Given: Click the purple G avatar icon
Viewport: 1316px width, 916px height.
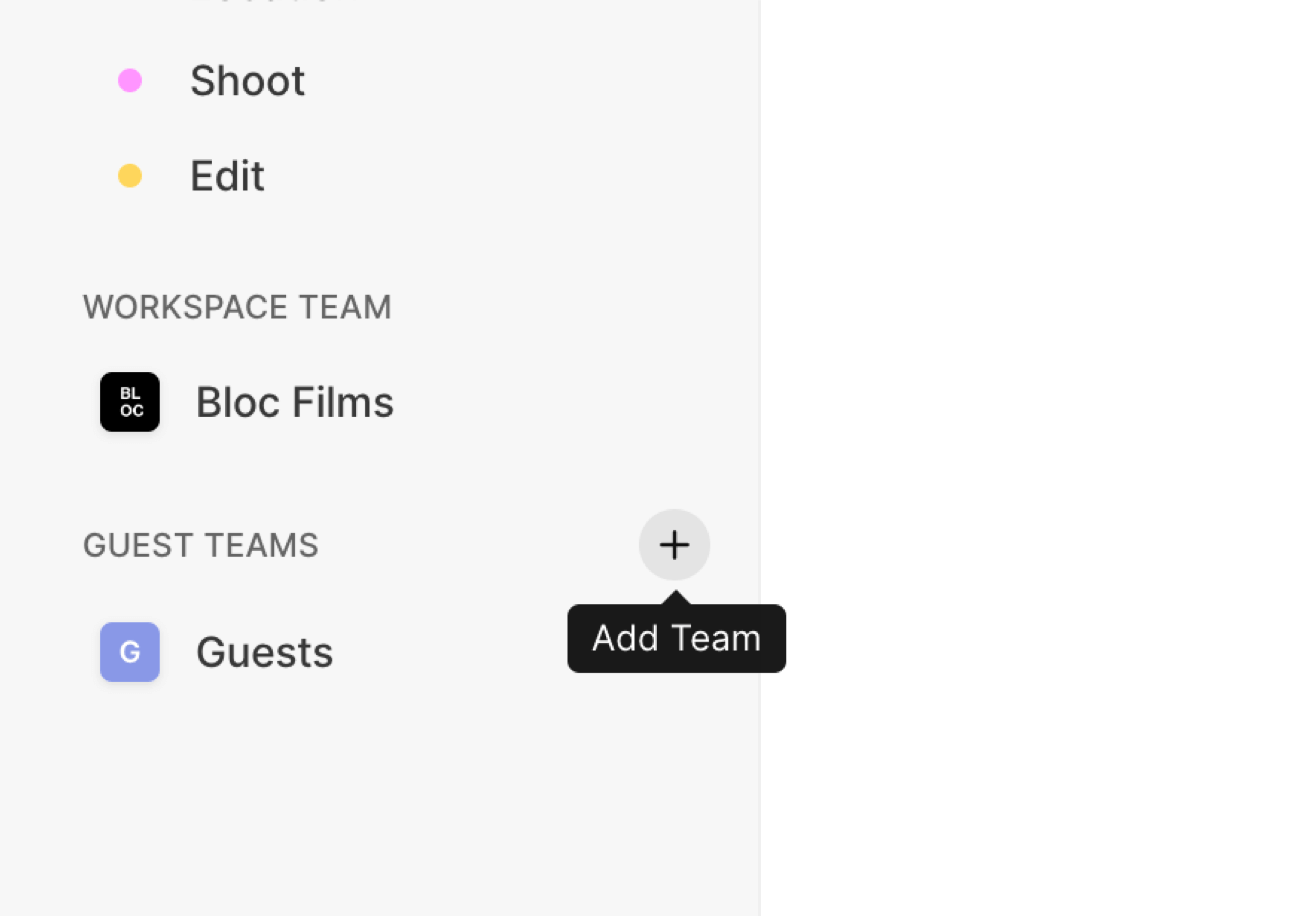Looking at the screenshot, I should pyautogui.click(x=130, y=652).
